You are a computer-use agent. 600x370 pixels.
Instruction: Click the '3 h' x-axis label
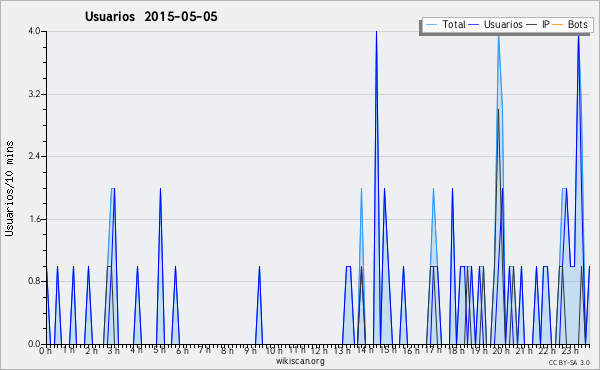[114, 350]
